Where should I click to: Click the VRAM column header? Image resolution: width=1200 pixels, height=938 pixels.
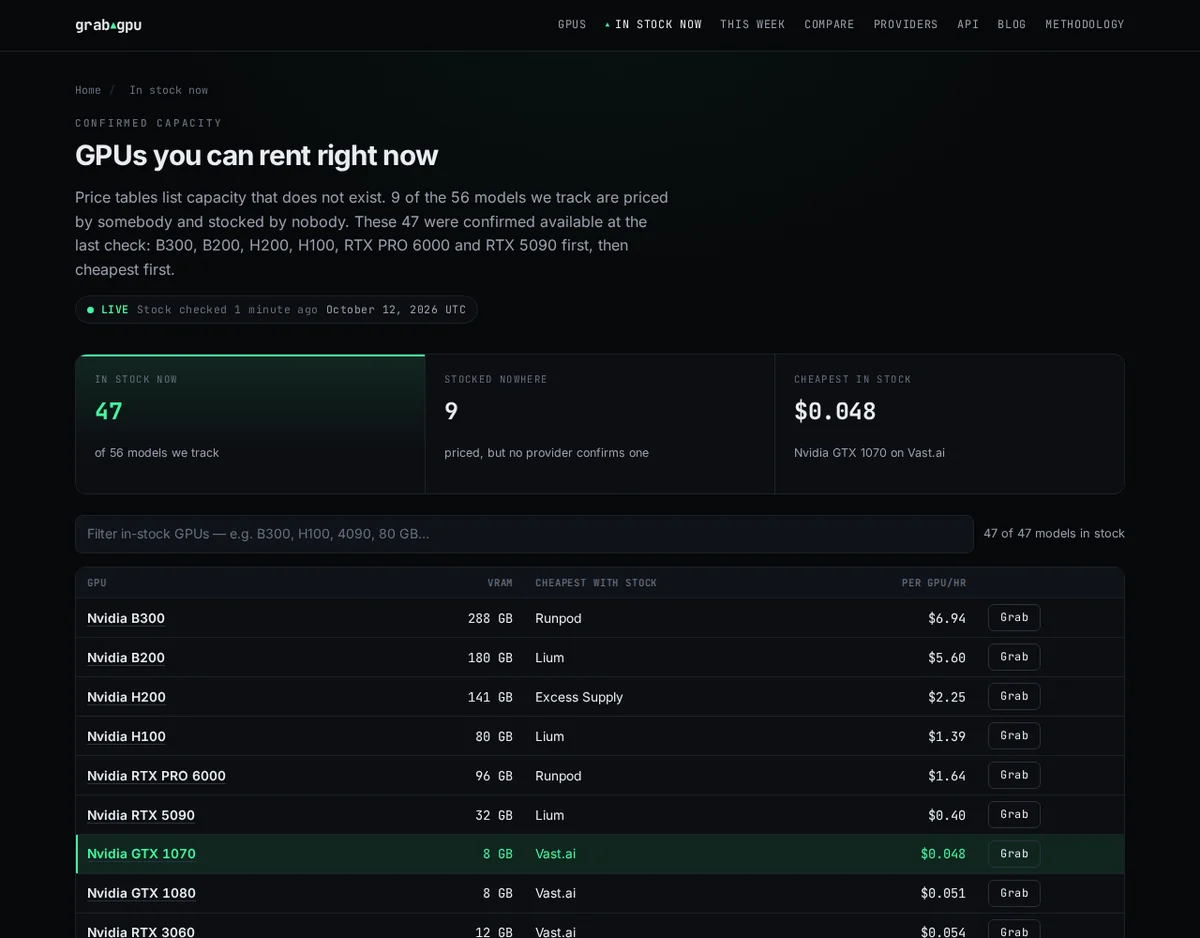[500, 583]
